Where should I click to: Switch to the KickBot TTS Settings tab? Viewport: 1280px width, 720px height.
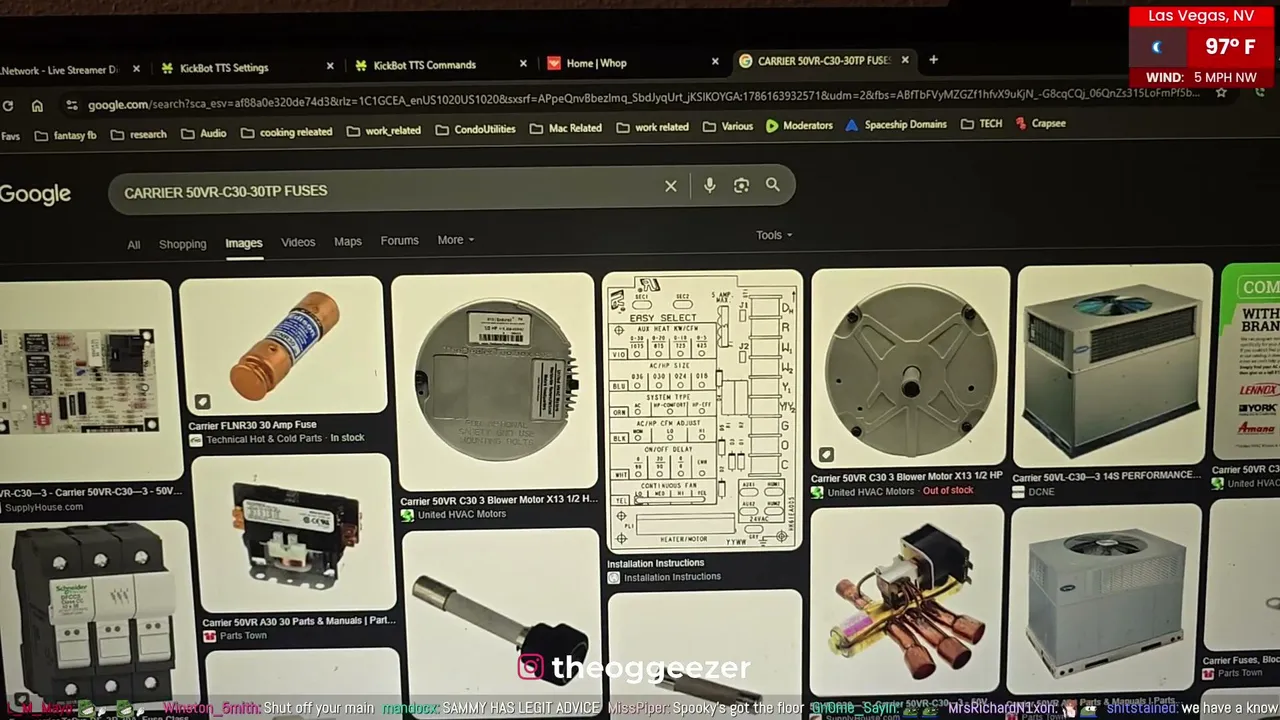pos(224,68)
